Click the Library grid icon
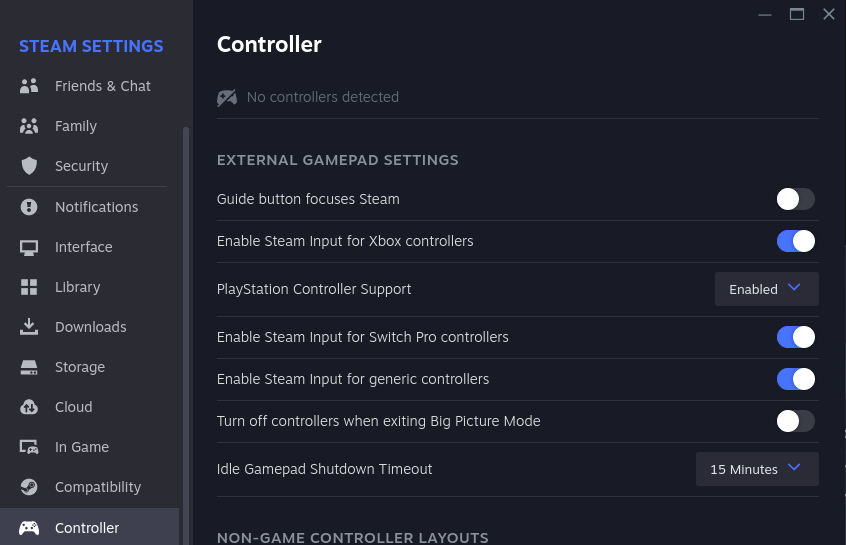This screenshot has height=545, width=846. click(x=29, y=287)
